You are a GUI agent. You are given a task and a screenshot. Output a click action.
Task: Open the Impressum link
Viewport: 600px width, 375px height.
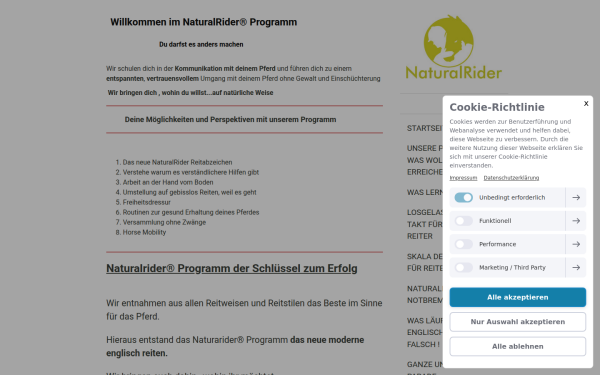(x=463, y=178)
